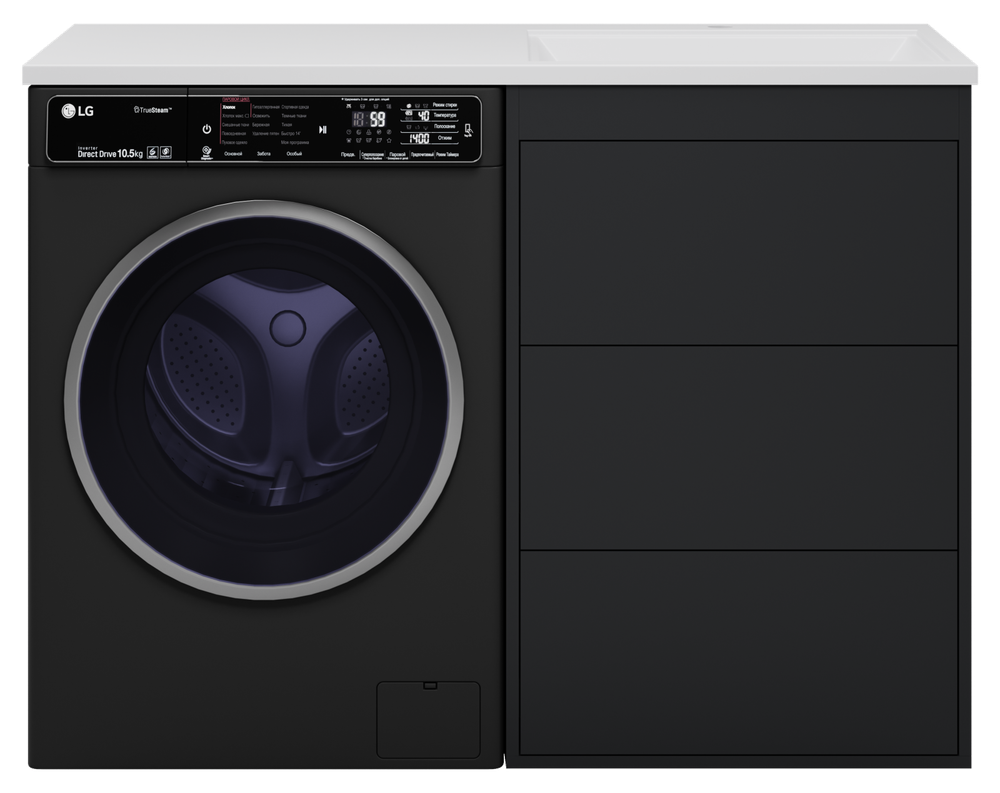Click the Direct Drive 10.5kg label
This screenshot has width=1000, height=793.
coord(110,153)
